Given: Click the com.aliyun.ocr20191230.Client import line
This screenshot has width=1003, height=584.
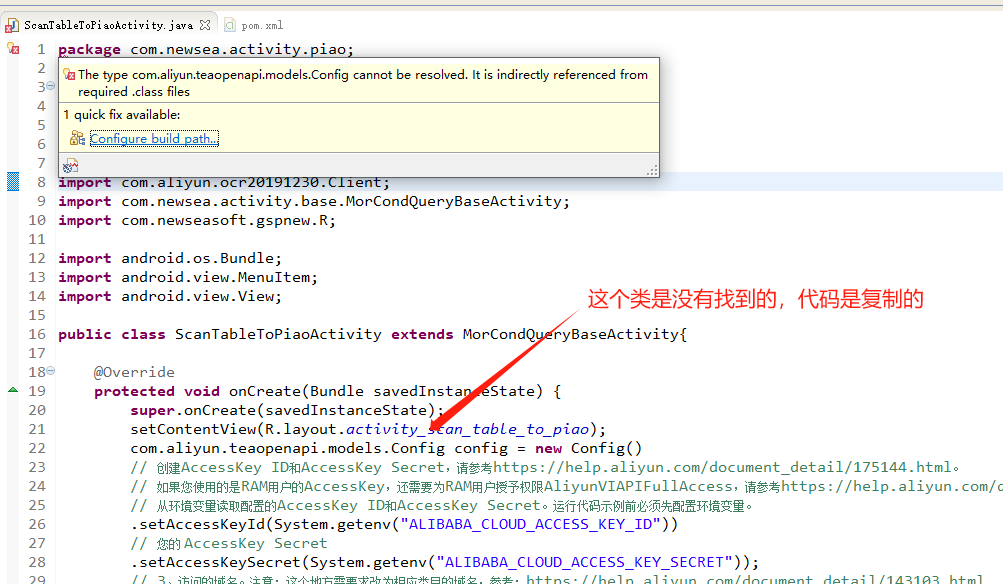Looking at the screenshot, I should tap(224, 183).
